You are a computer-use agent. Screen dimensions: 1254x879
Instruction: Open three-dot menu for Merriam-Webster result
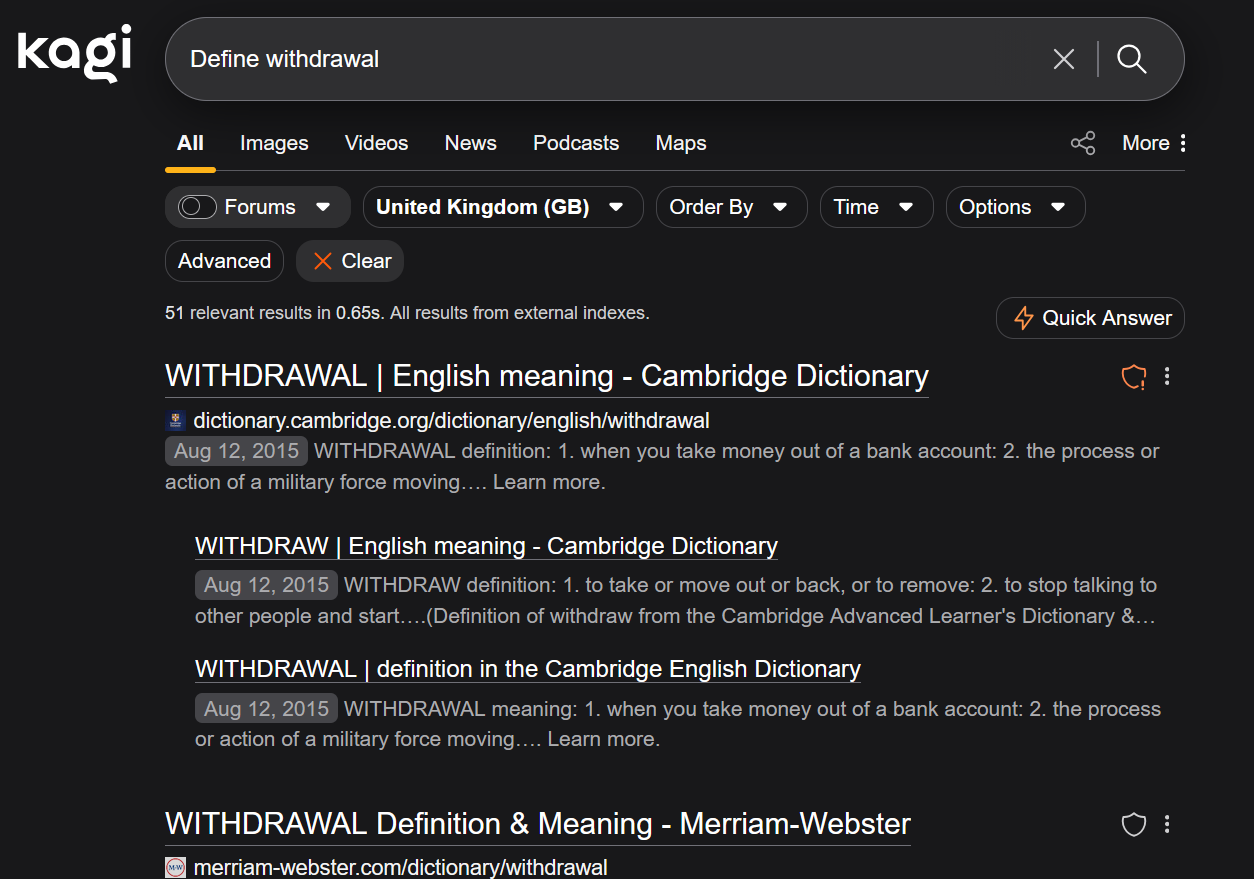[x=1167, y=825]
